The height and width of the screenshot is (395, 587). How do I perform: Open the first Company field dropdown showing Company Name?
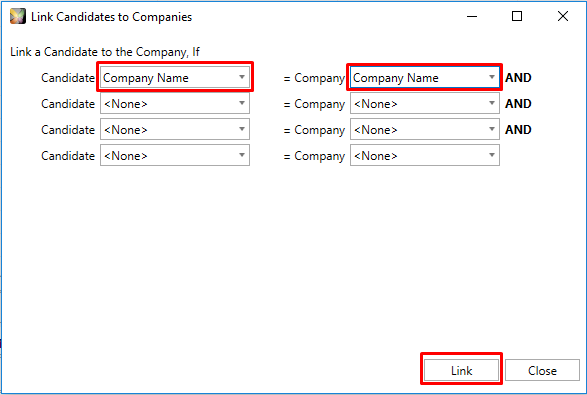[425, 78]
